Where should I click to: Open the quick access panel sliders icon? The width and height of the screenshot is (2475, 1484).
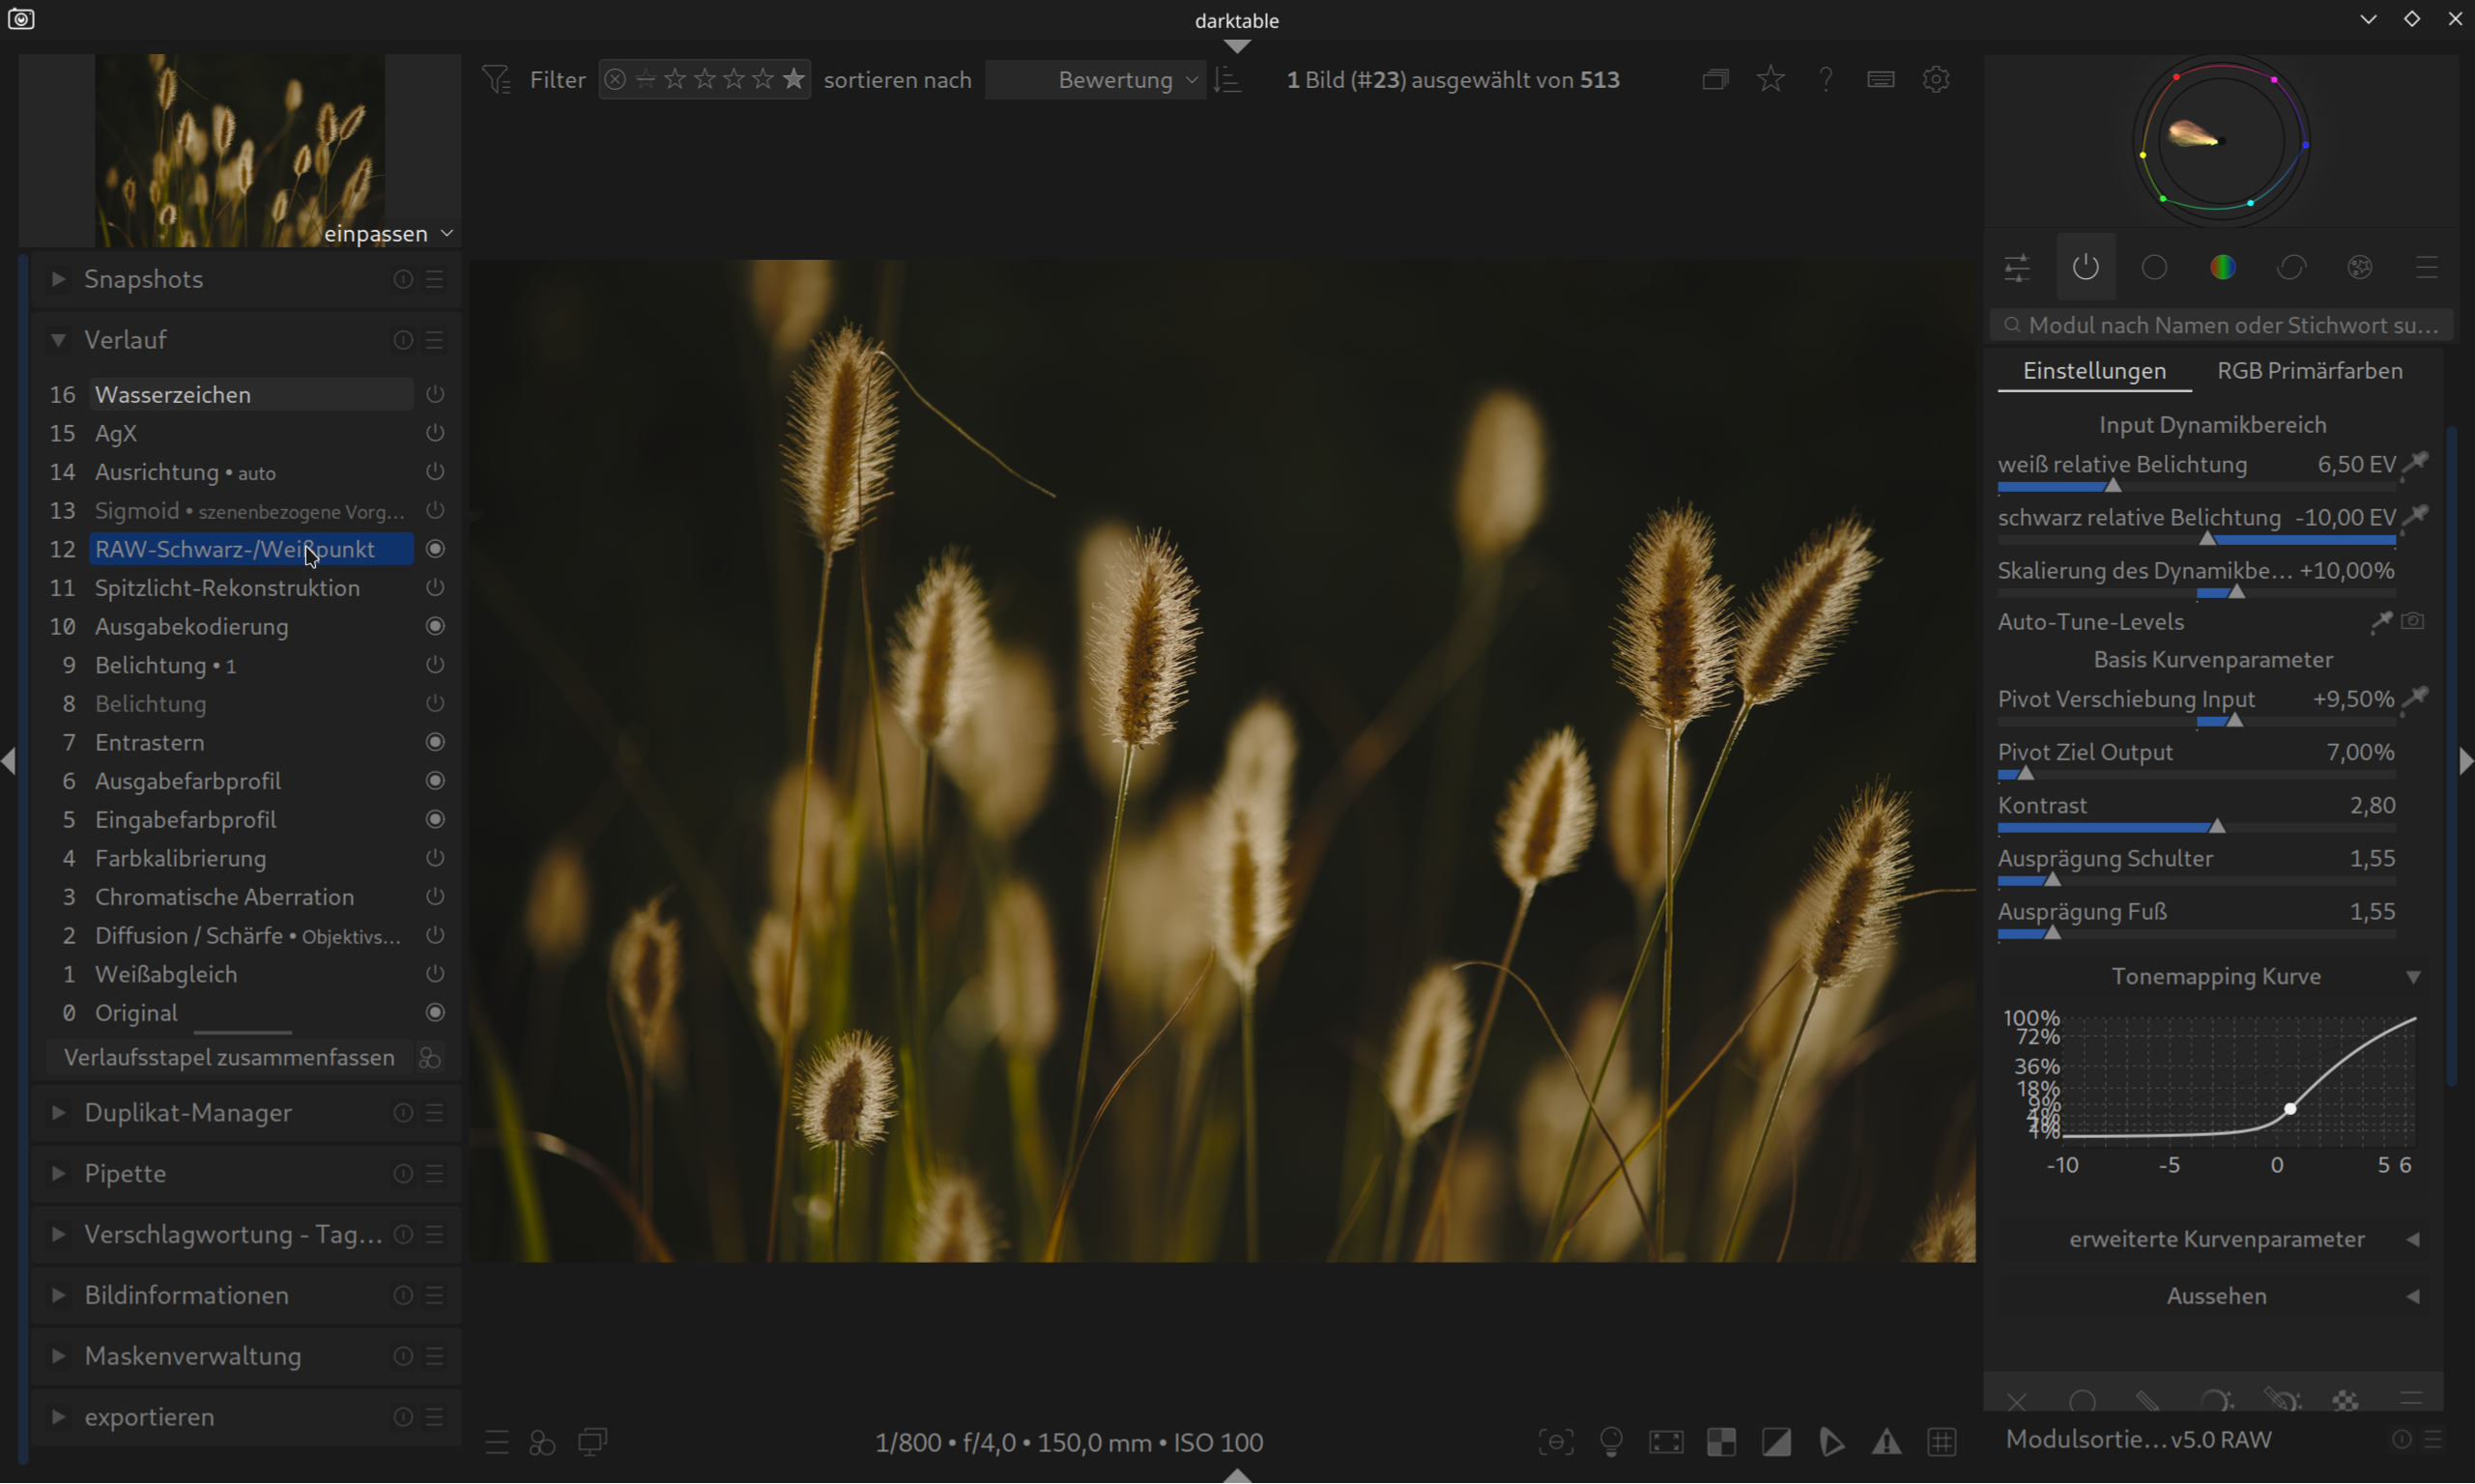2017,268
